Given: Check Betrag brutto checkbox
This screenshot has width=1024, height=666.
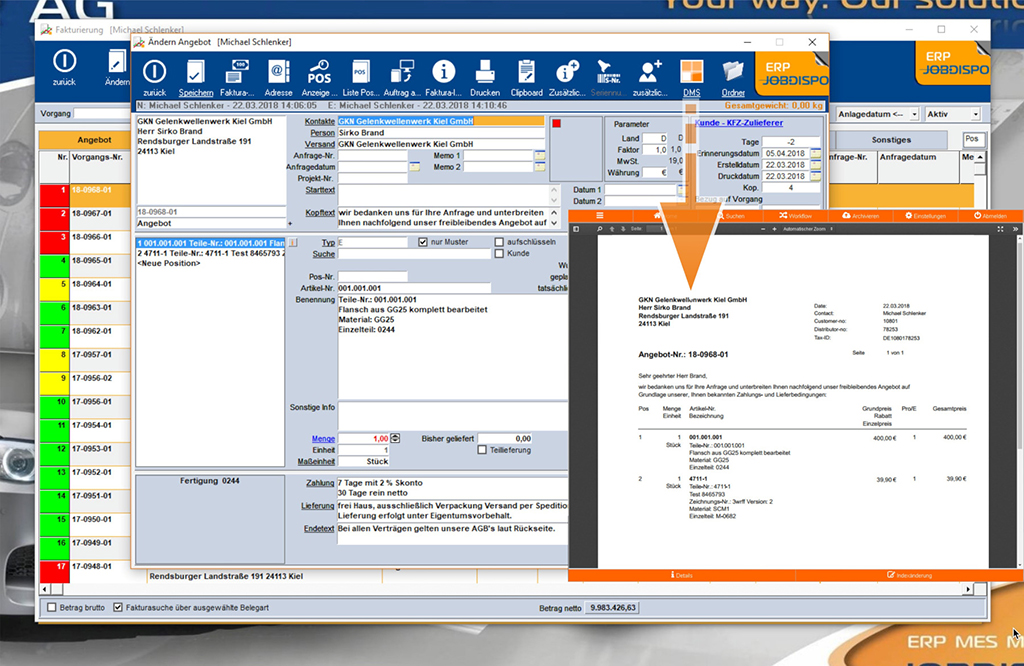Looking at the screenshot, I should [x=52, y=607].
